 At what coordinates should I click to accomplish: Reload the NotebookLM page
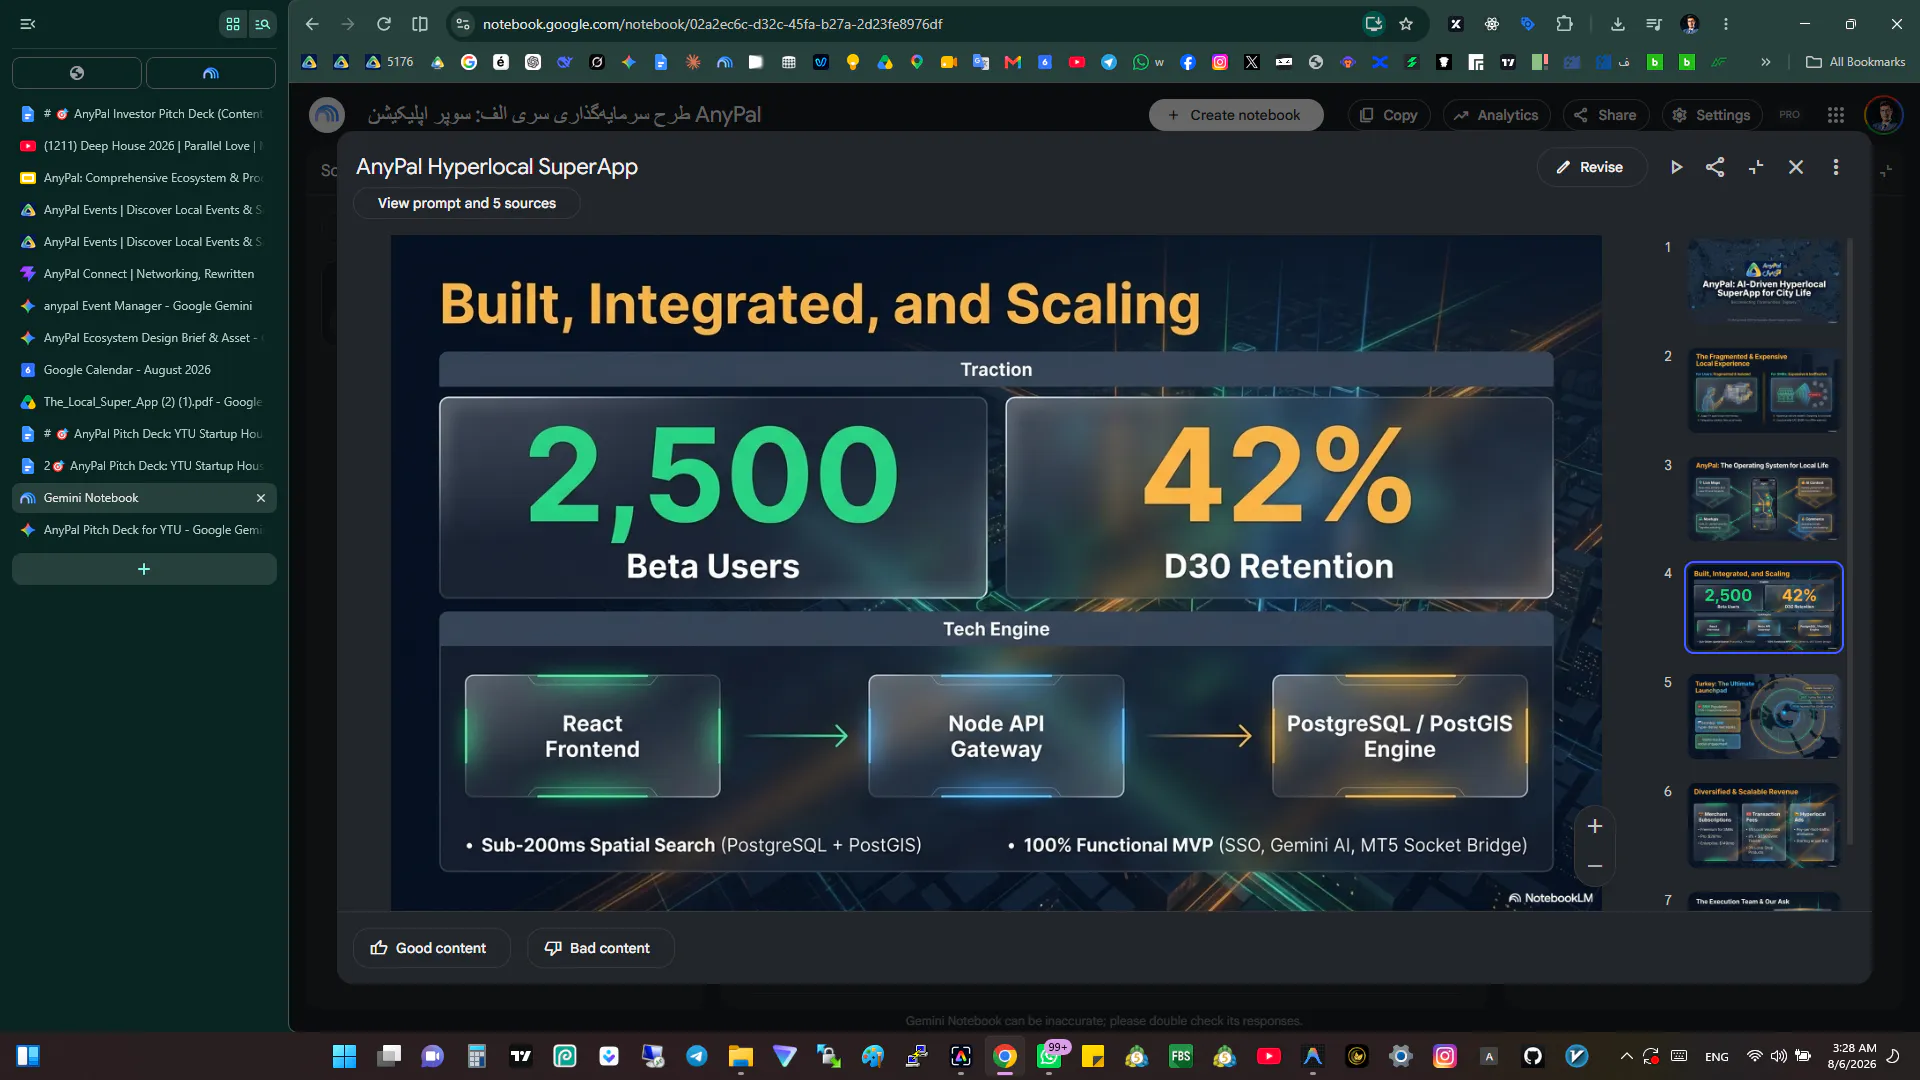coord(384,24)
